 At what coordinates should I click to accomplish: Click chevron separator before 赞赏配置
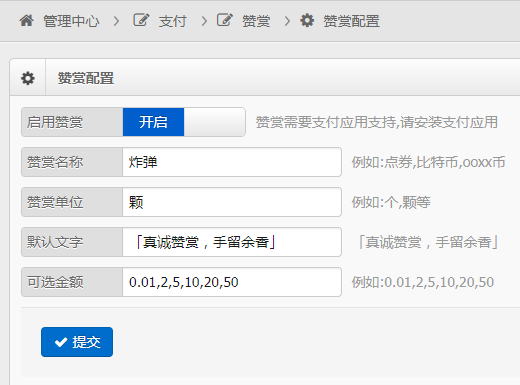287,21
